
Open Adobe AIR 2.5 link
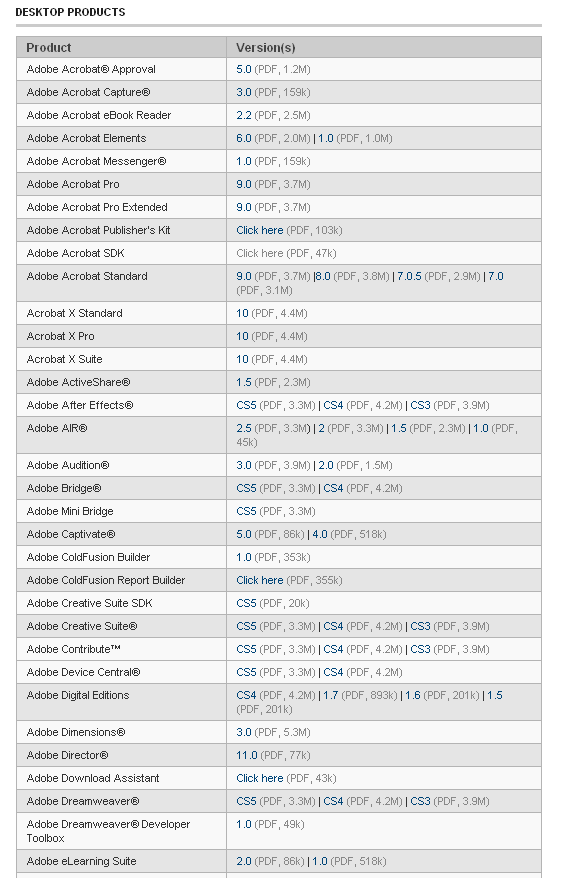[243, 428]
